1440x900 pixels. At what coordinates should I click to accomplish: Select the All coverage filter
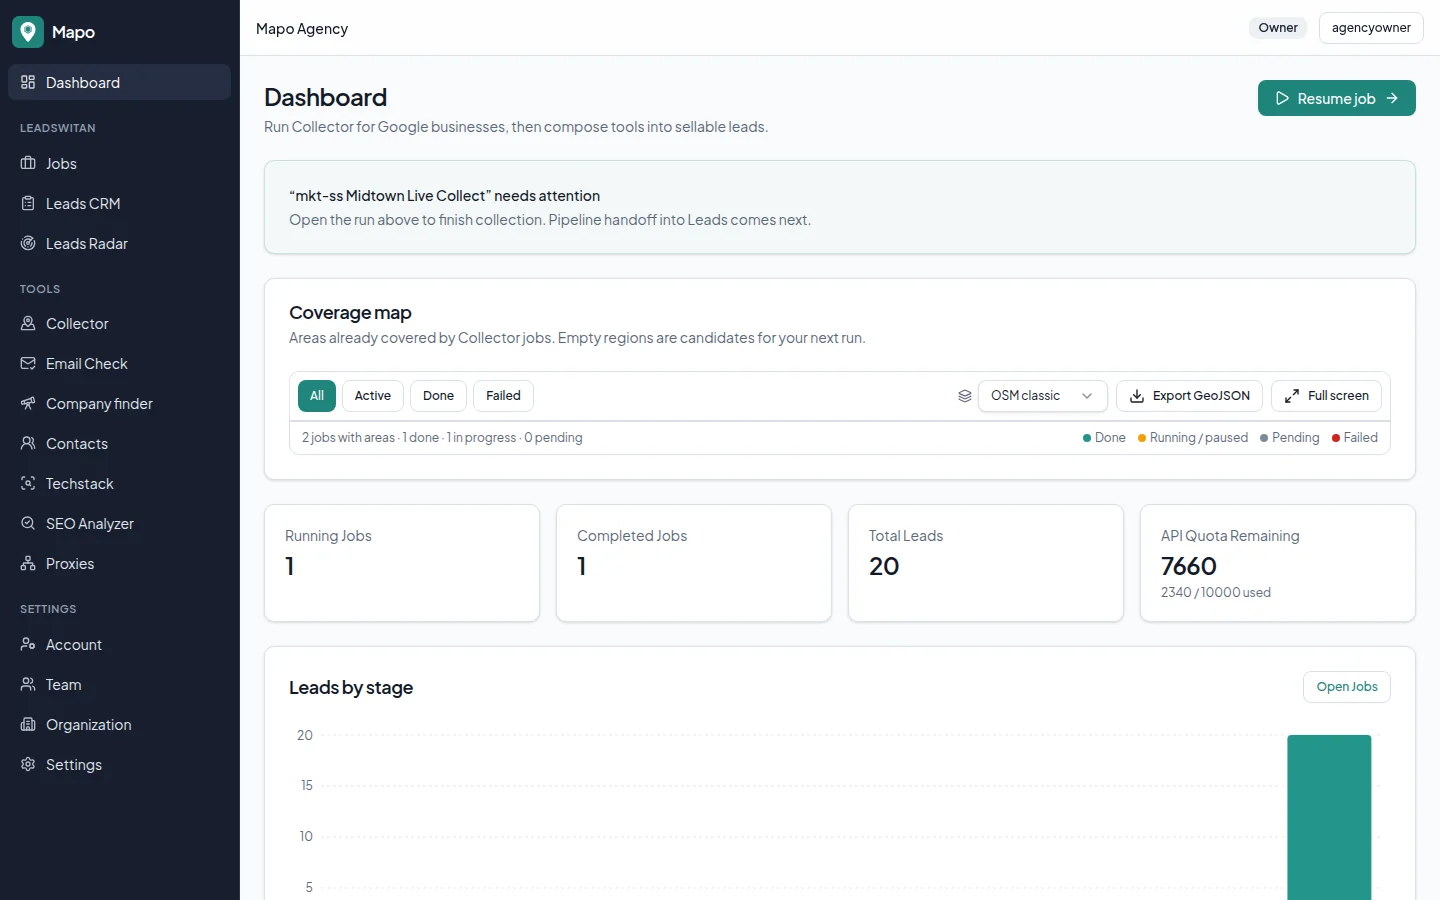(317, 396)
